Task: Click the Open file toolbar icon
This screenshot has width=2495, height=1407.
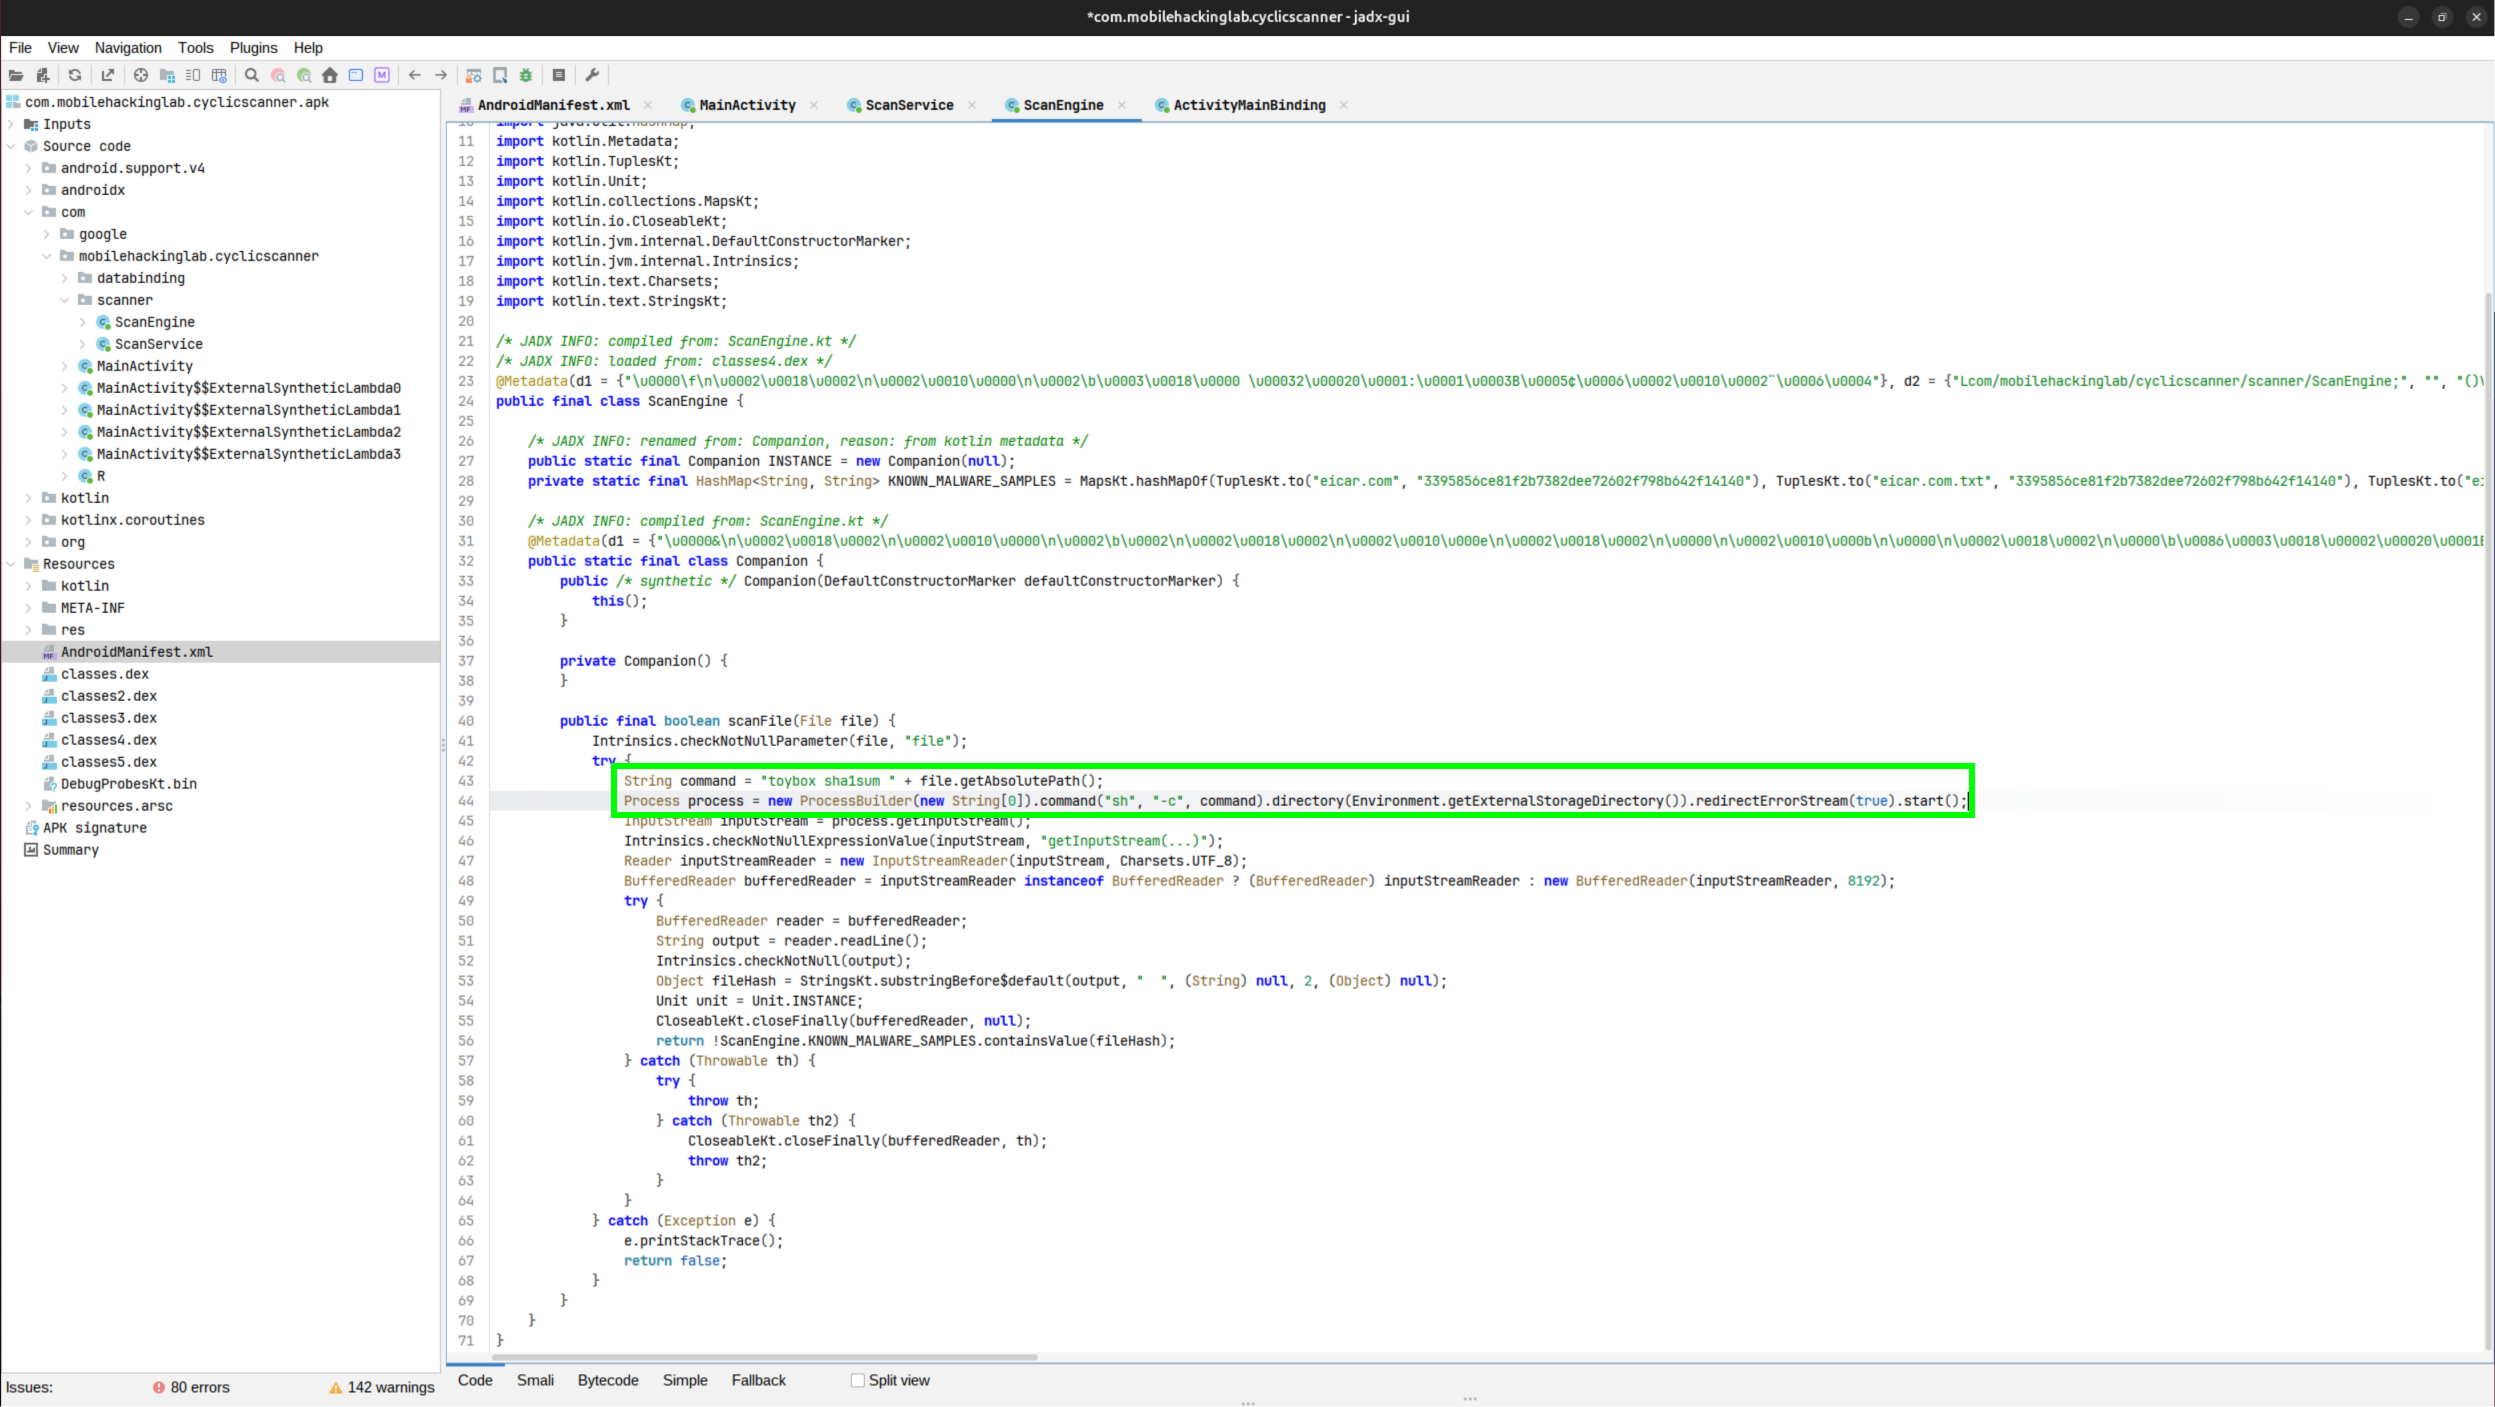Action: click(16, 75)
